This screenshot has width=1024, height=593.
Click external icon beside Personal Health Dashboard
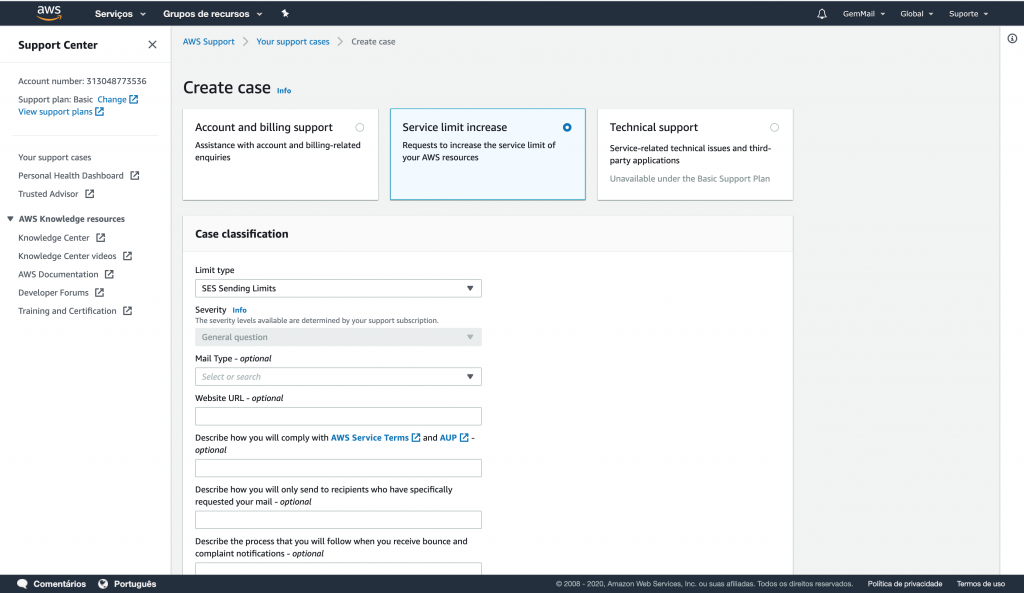tap(135, 176)
